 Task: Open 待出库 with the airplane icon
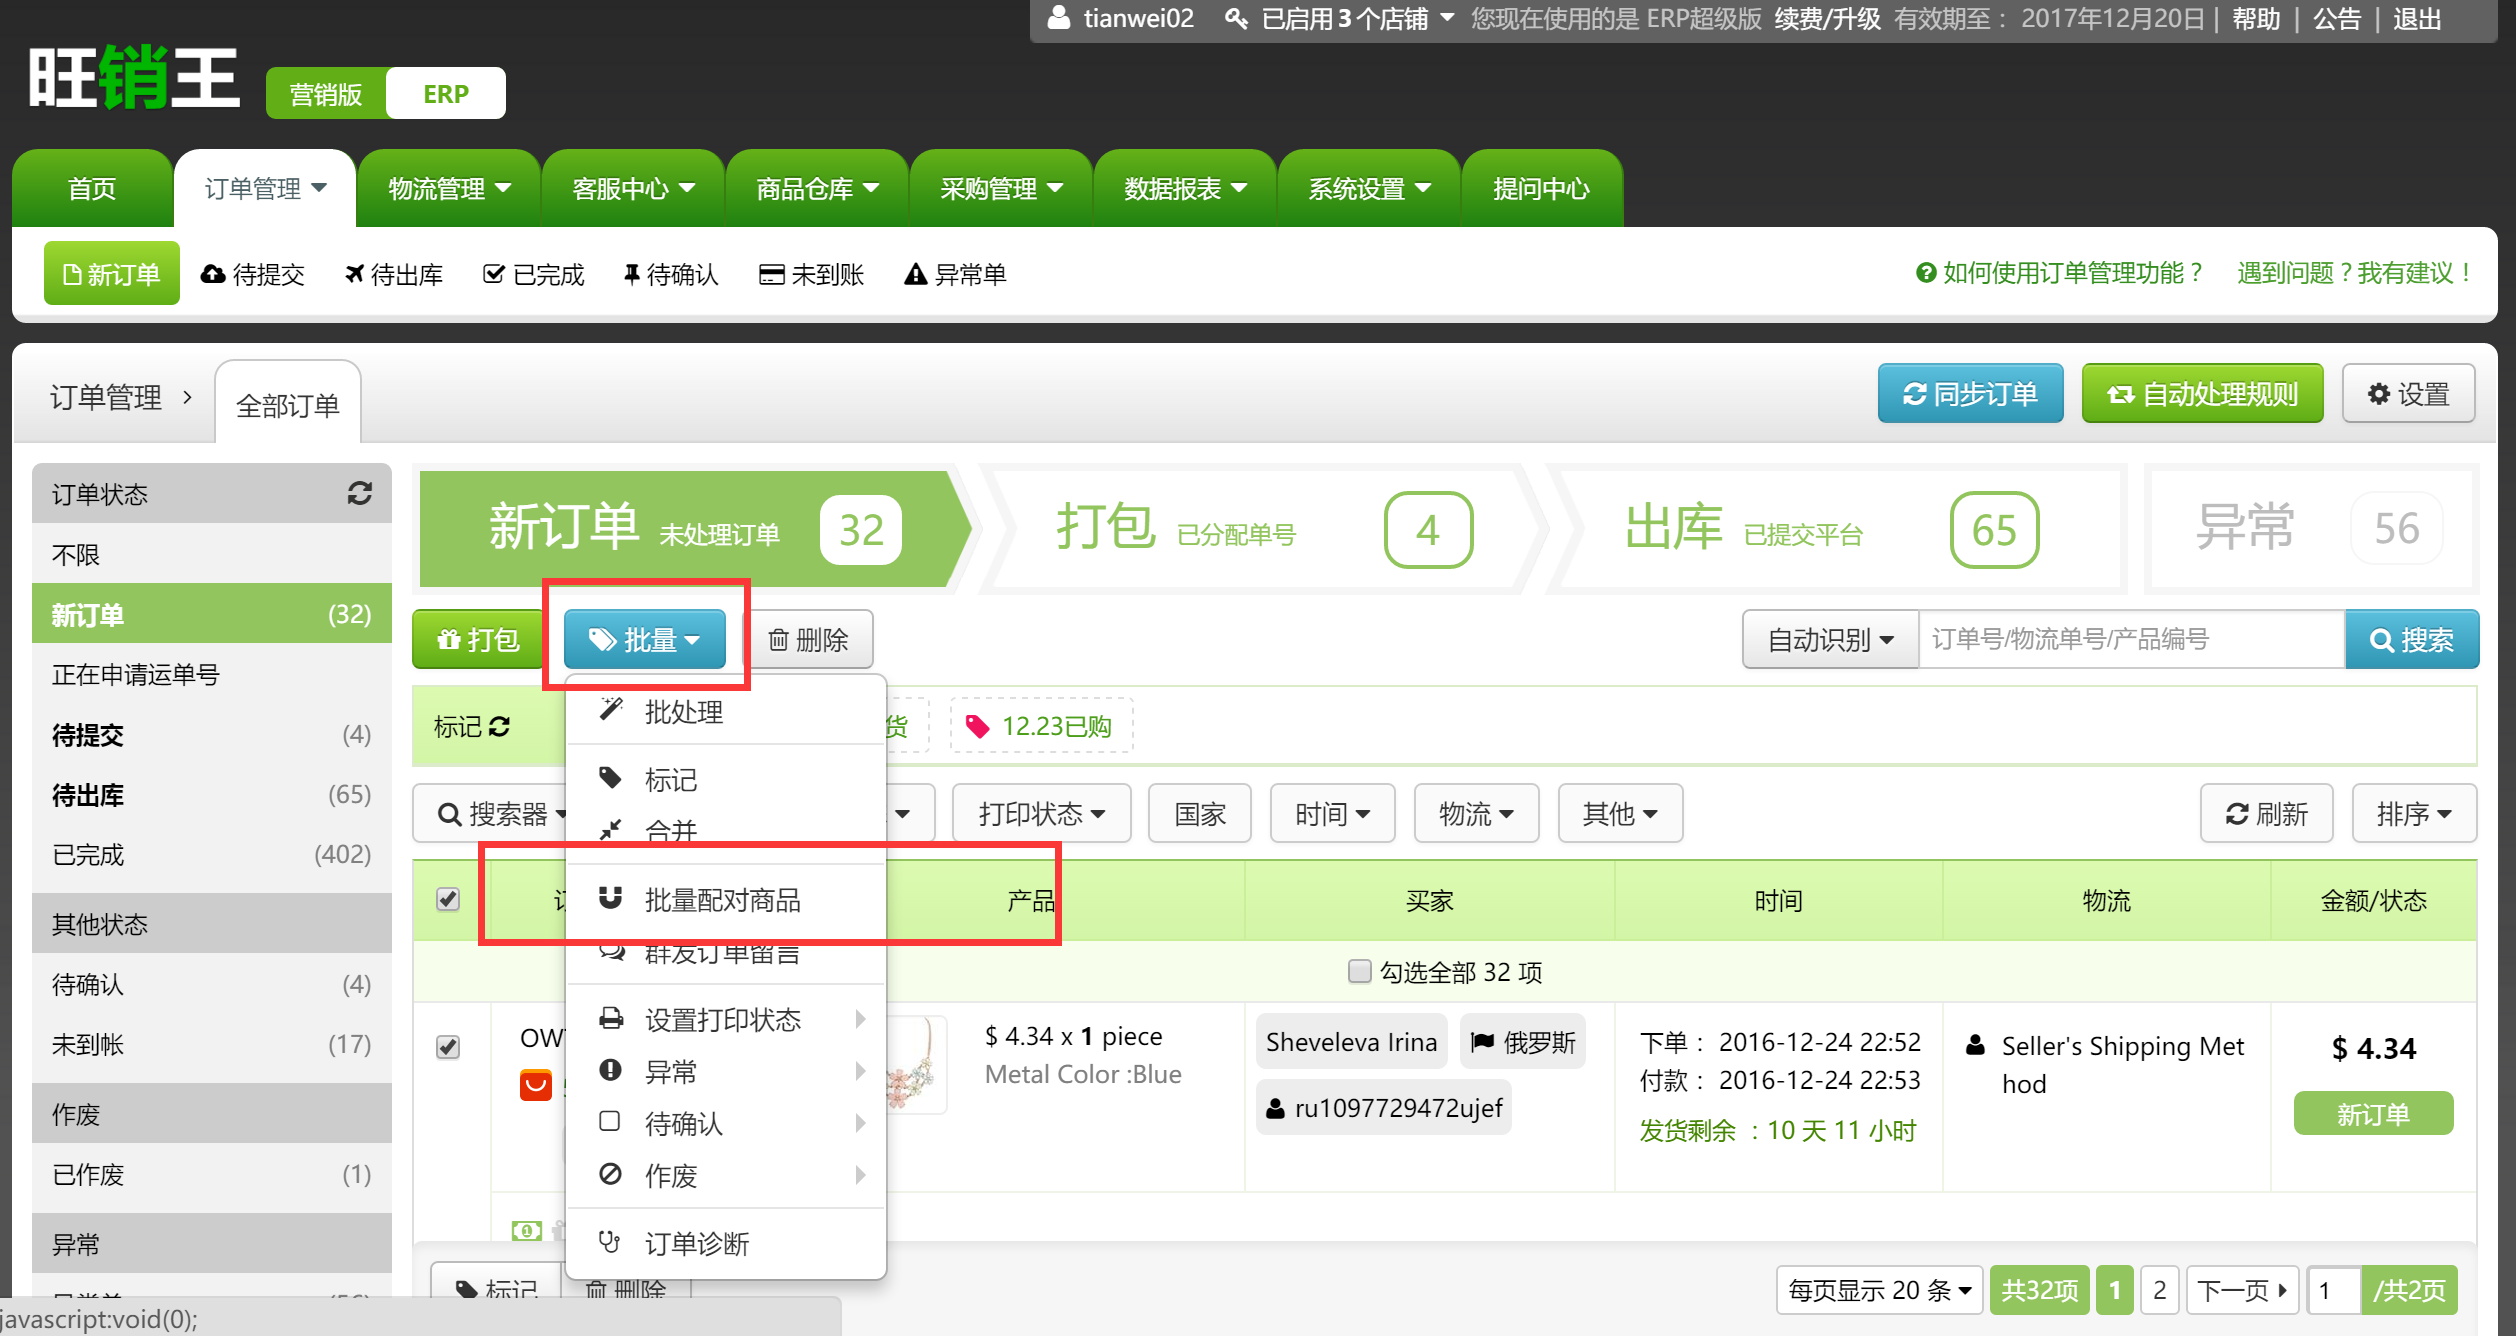pos(394,274)
